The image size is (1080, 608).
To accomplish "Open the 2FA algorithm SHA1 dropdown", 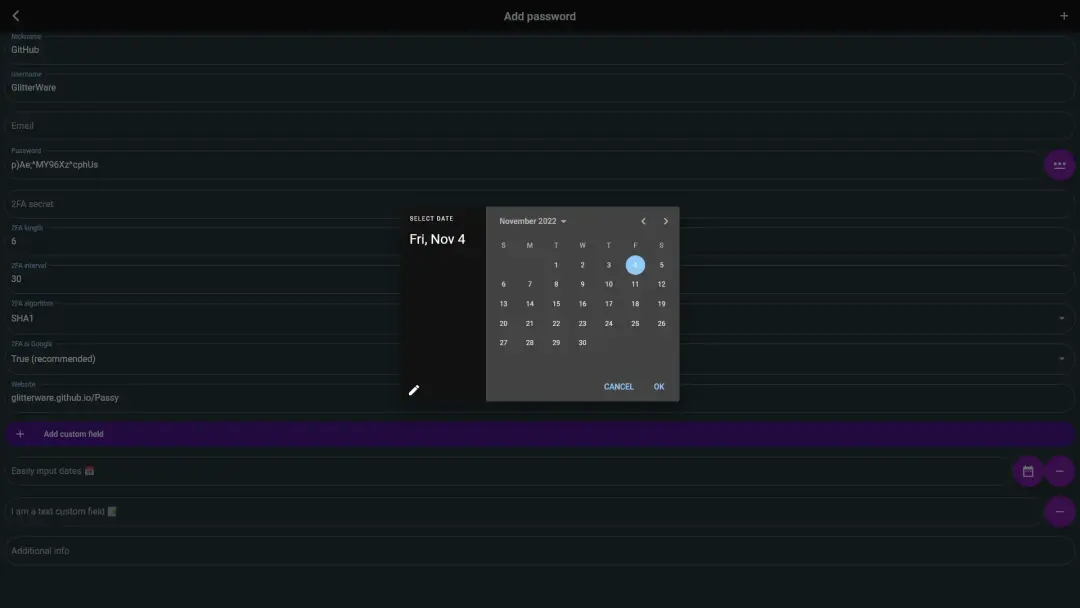I will [540, 318].
